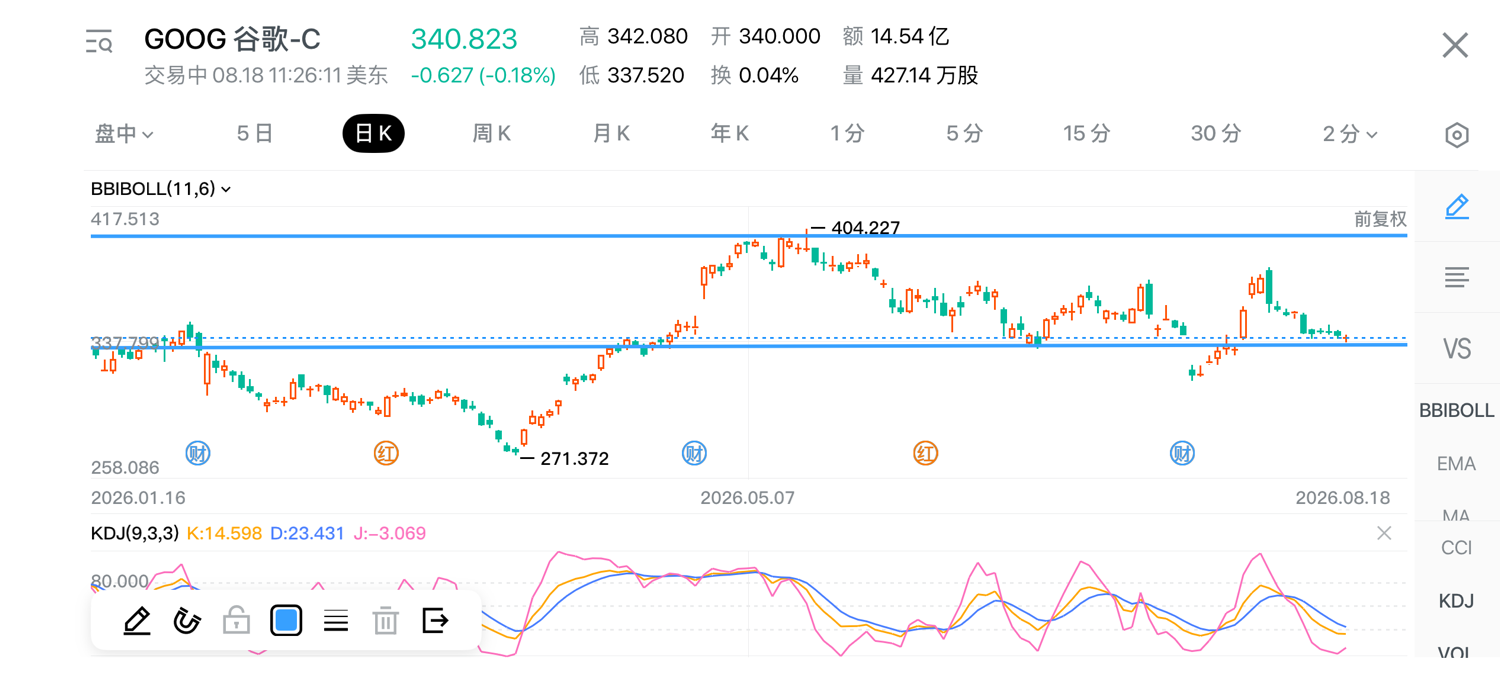This screenshot has height=693, width=1500.
Task: Open the stock search list icon
Action: (x=99, y=42)
